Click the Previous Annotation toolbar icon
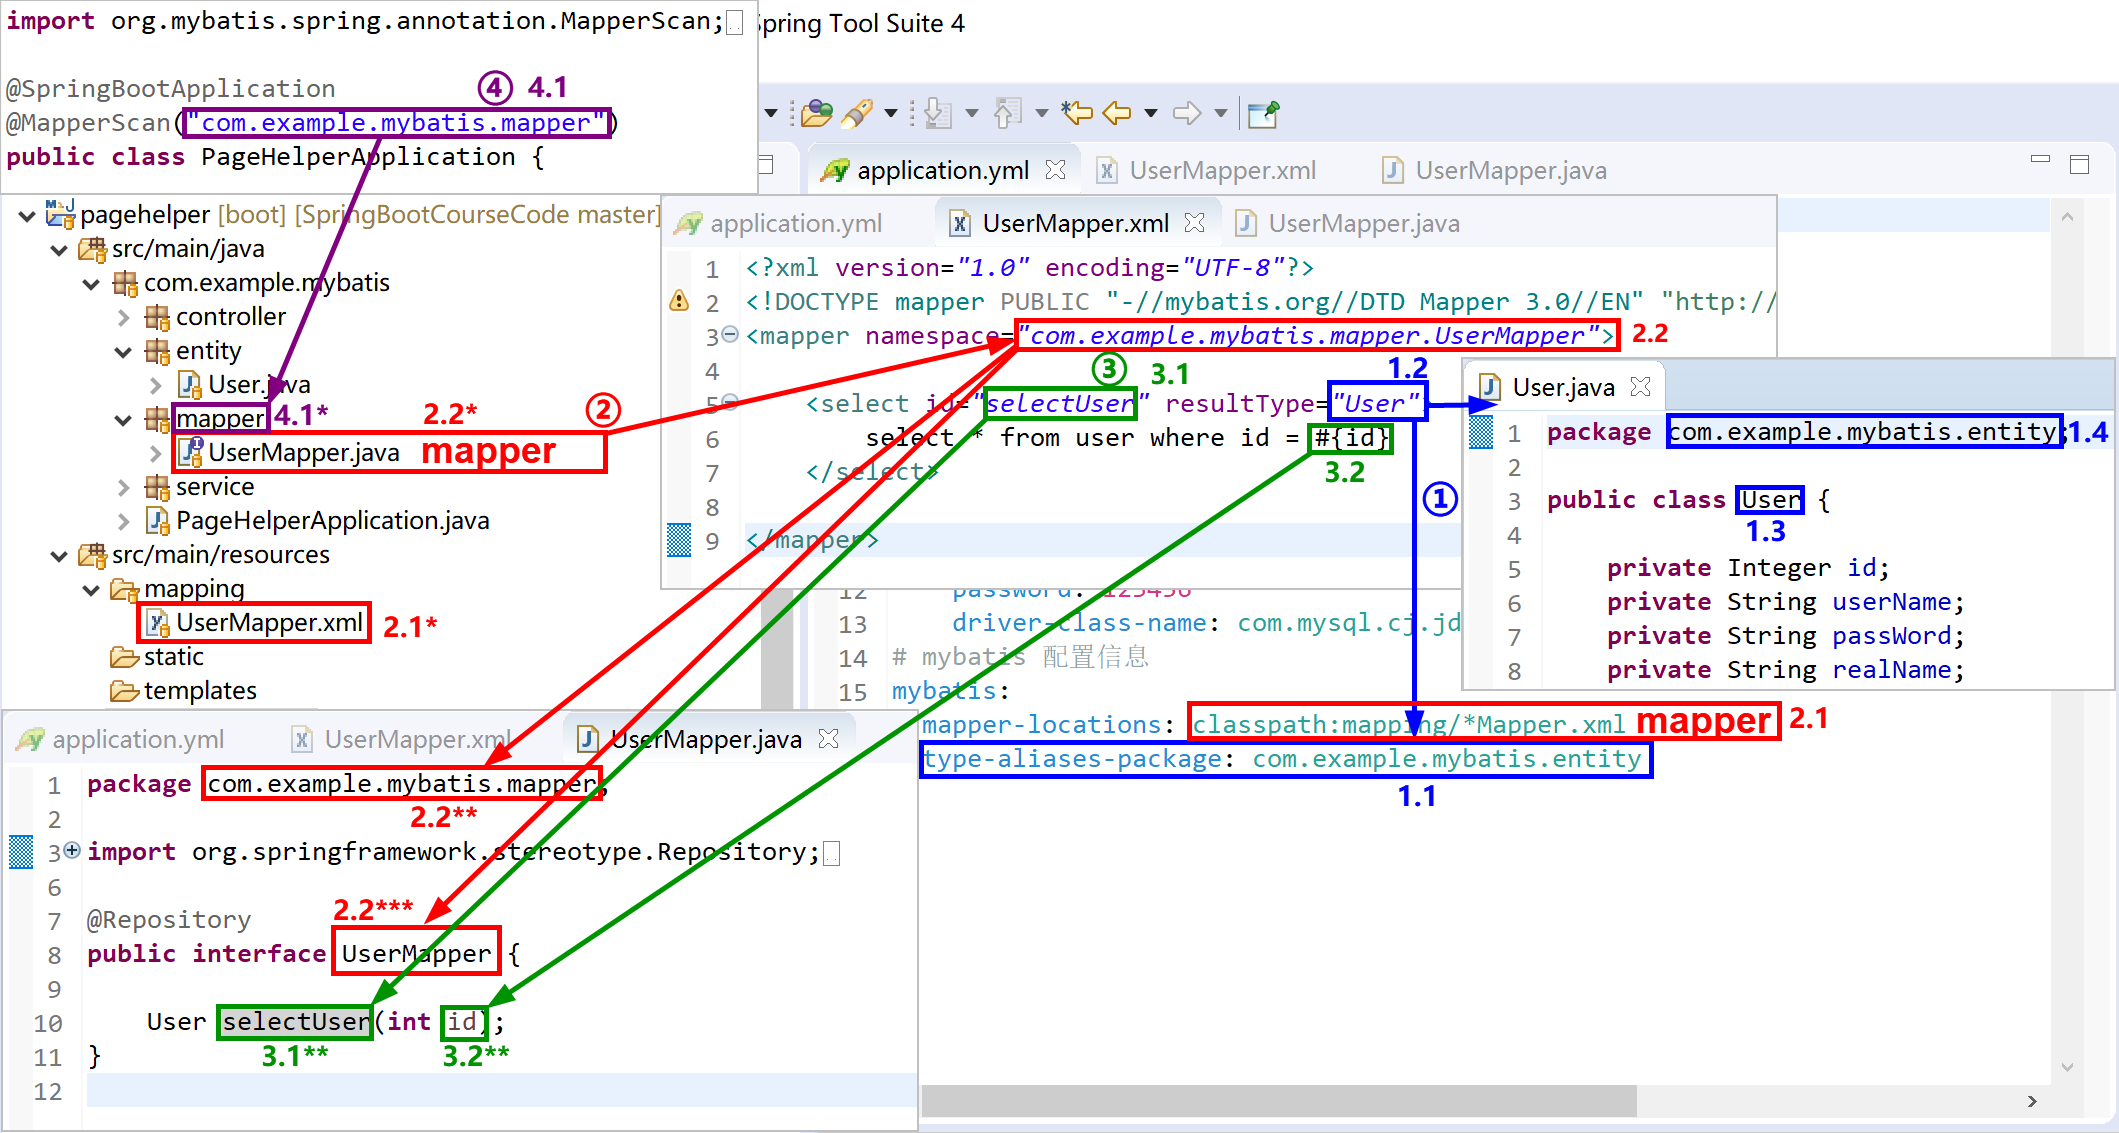The image size is (2119, 1133). [1007, 113]
